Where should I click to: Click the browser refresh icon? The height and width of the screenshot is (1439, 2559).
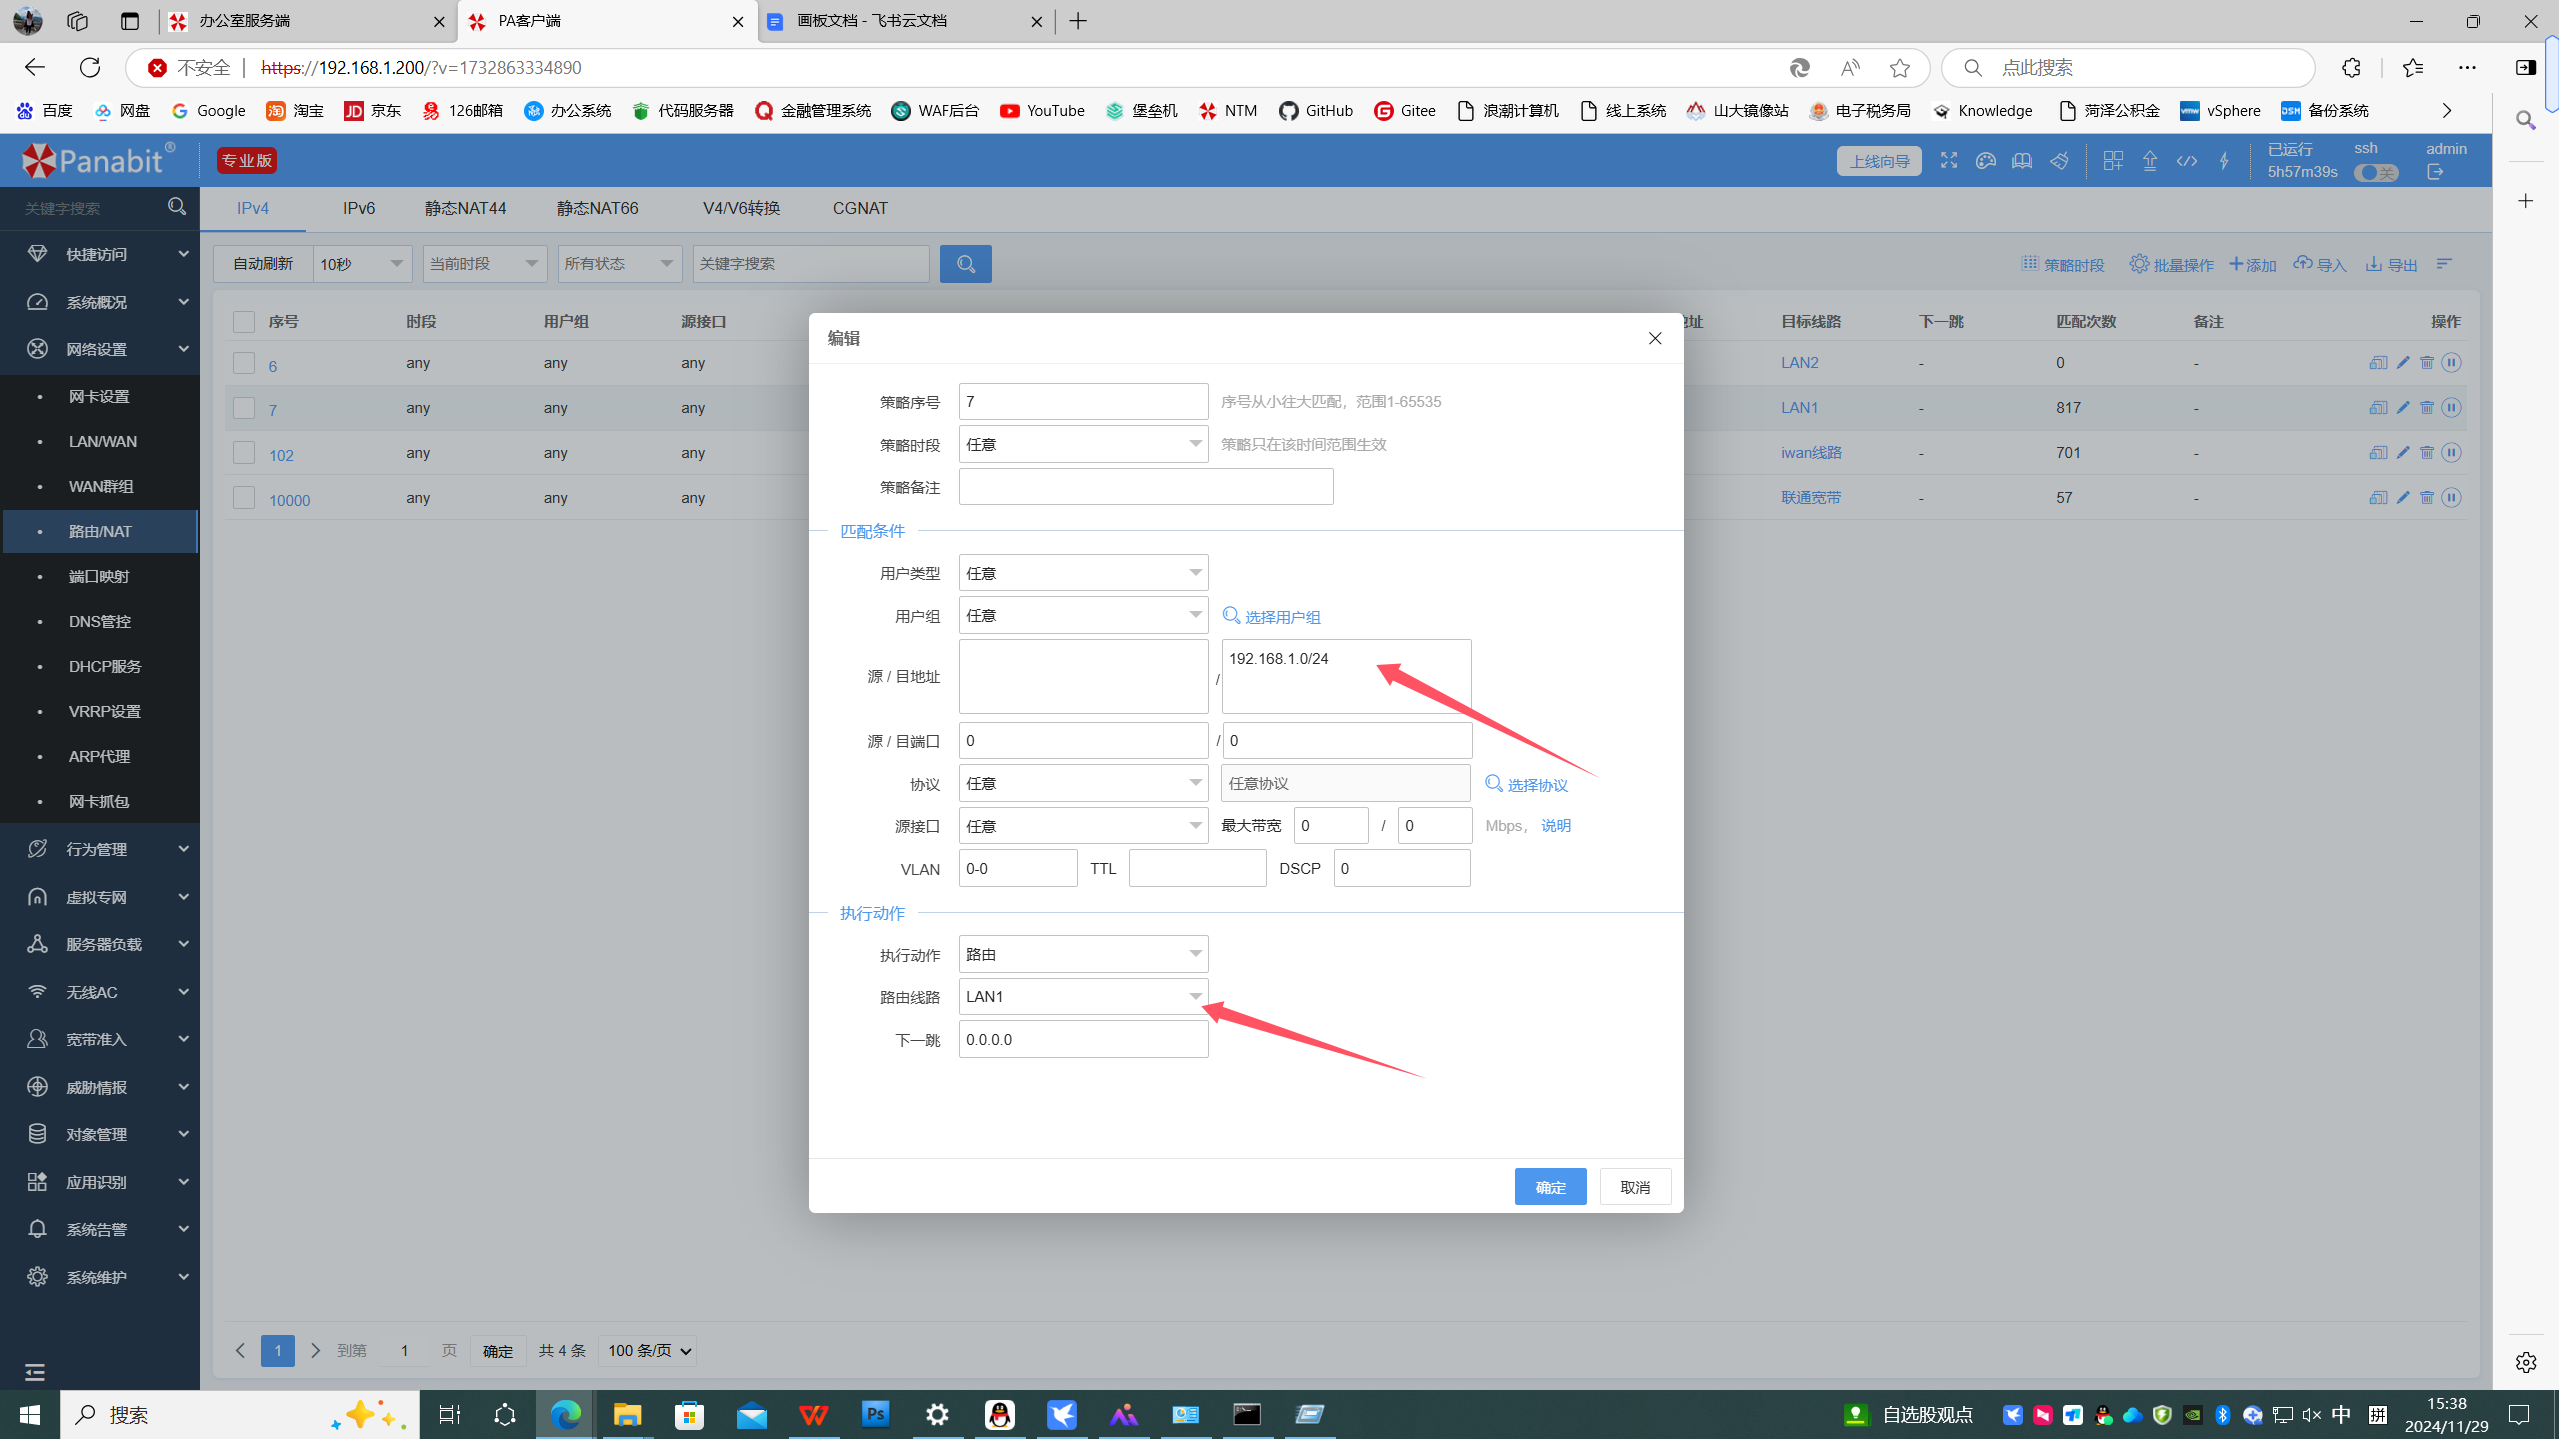pyautogui.click(x=90, y=67)
